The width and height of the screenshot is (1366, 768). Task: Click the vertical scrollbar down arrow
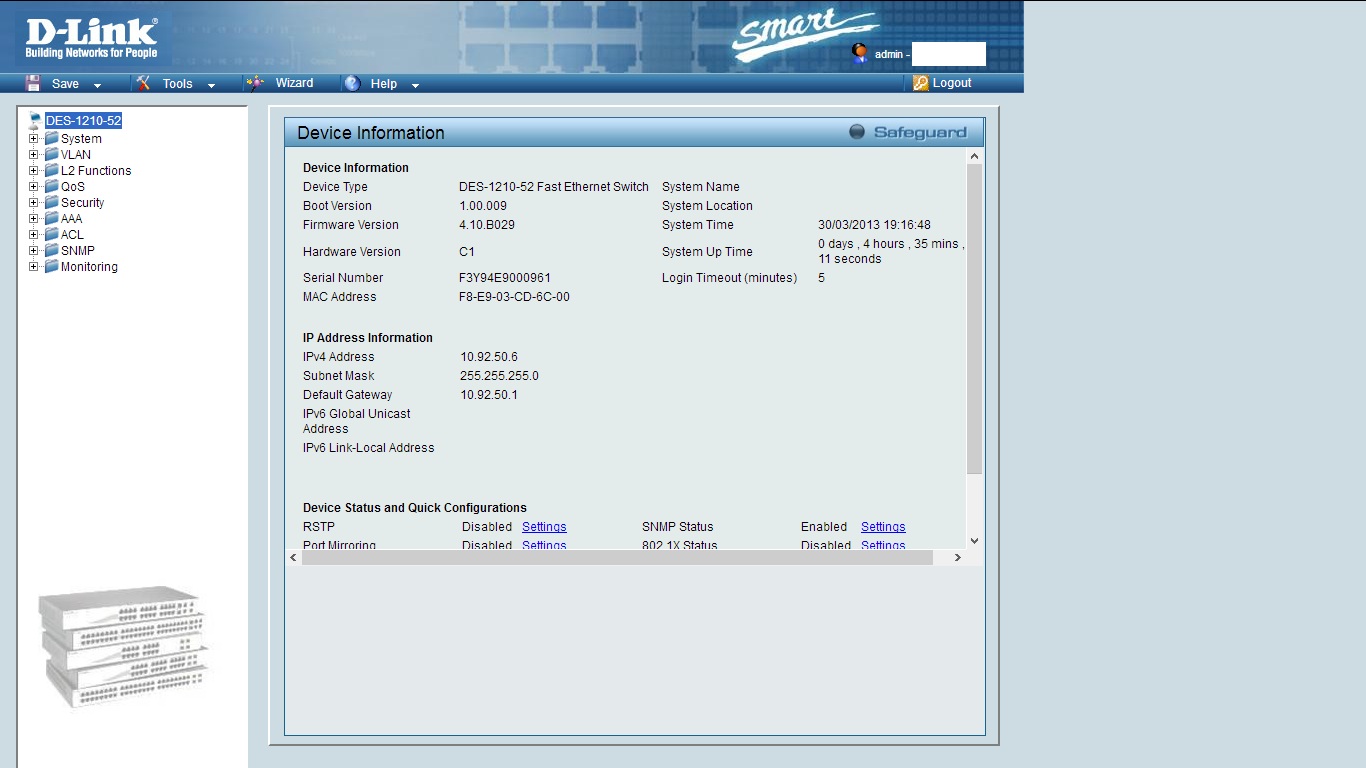[974, 541]
